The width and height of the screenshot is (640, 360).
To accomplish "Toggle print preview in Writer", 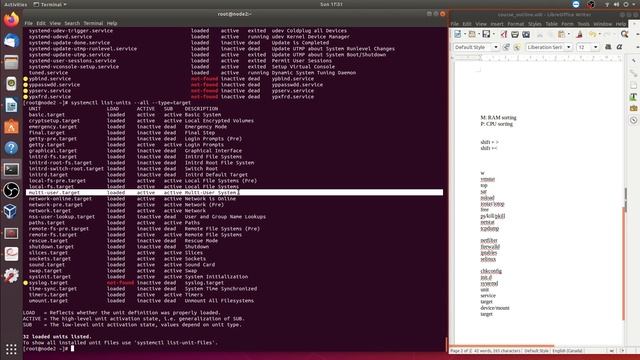I will pos(526,34).
